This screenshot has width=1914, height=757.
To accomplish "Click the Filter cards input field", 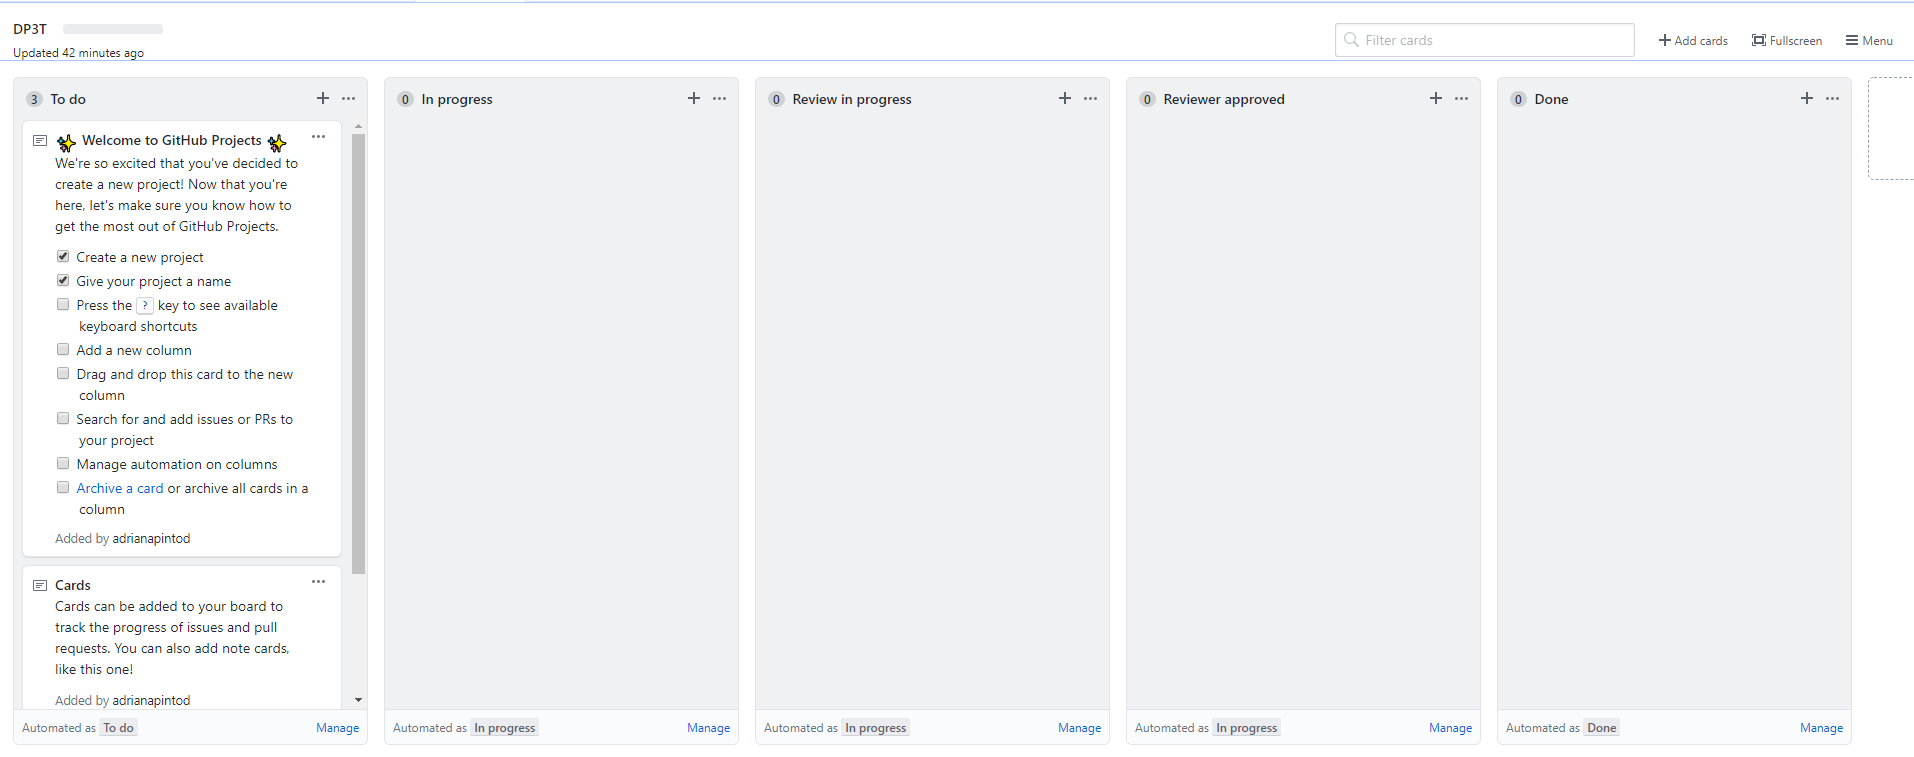I will point(1484,40).
